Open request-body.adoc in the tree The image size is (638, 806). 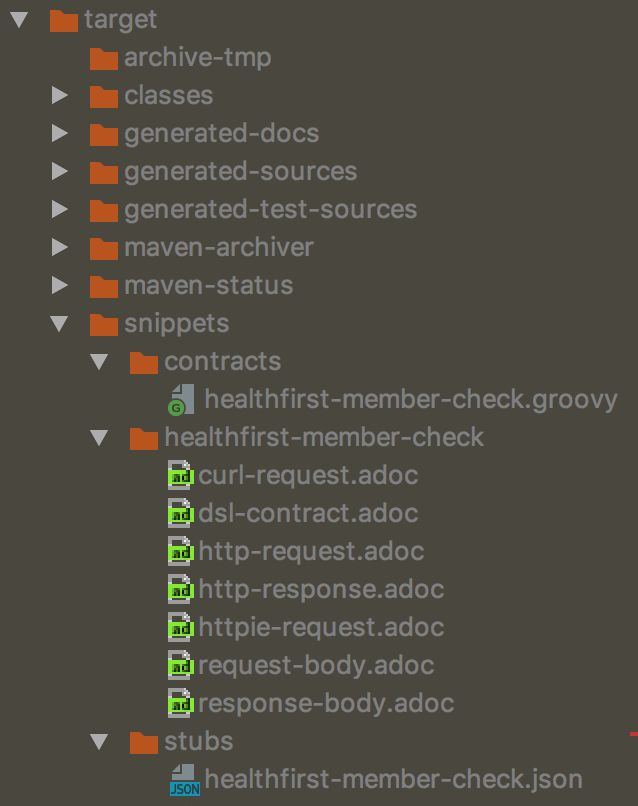[316, 666]
